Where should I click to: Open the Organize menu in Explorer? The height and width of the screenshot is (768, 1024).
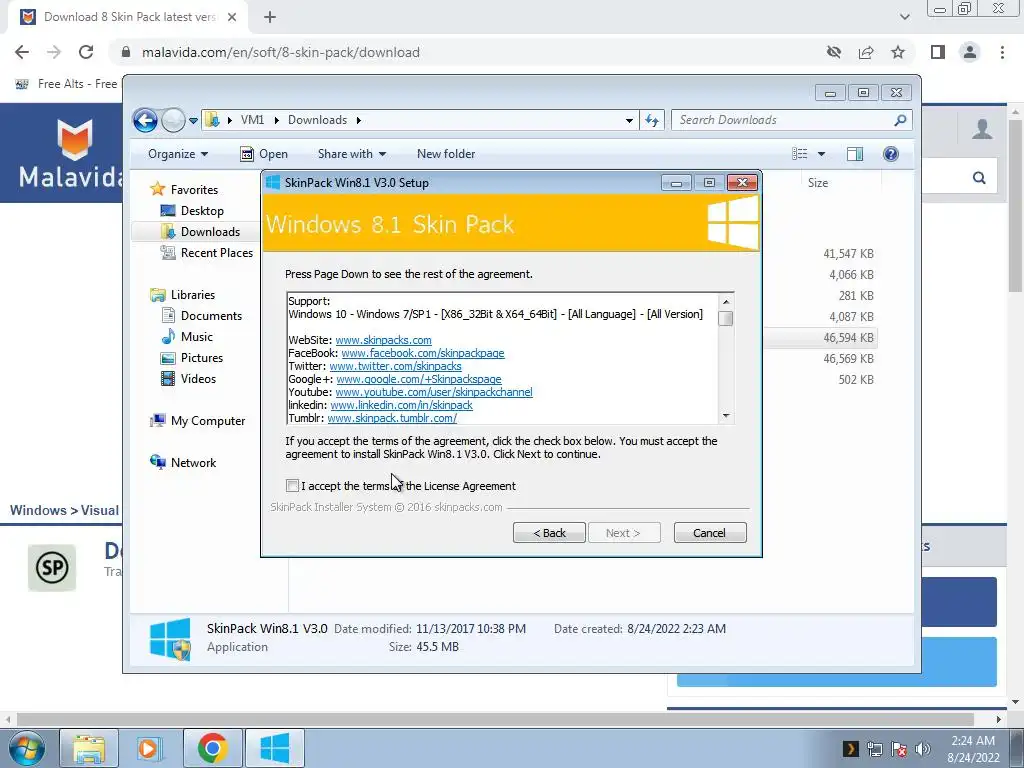tap(178, 154)
